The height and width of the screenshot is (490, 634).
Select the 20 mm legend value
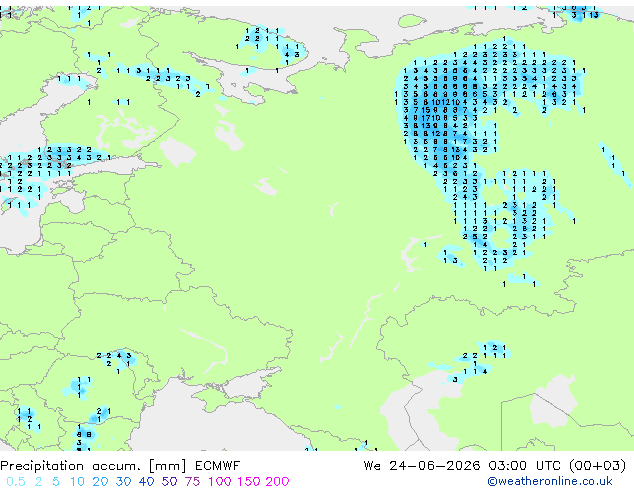pos(100,482)
